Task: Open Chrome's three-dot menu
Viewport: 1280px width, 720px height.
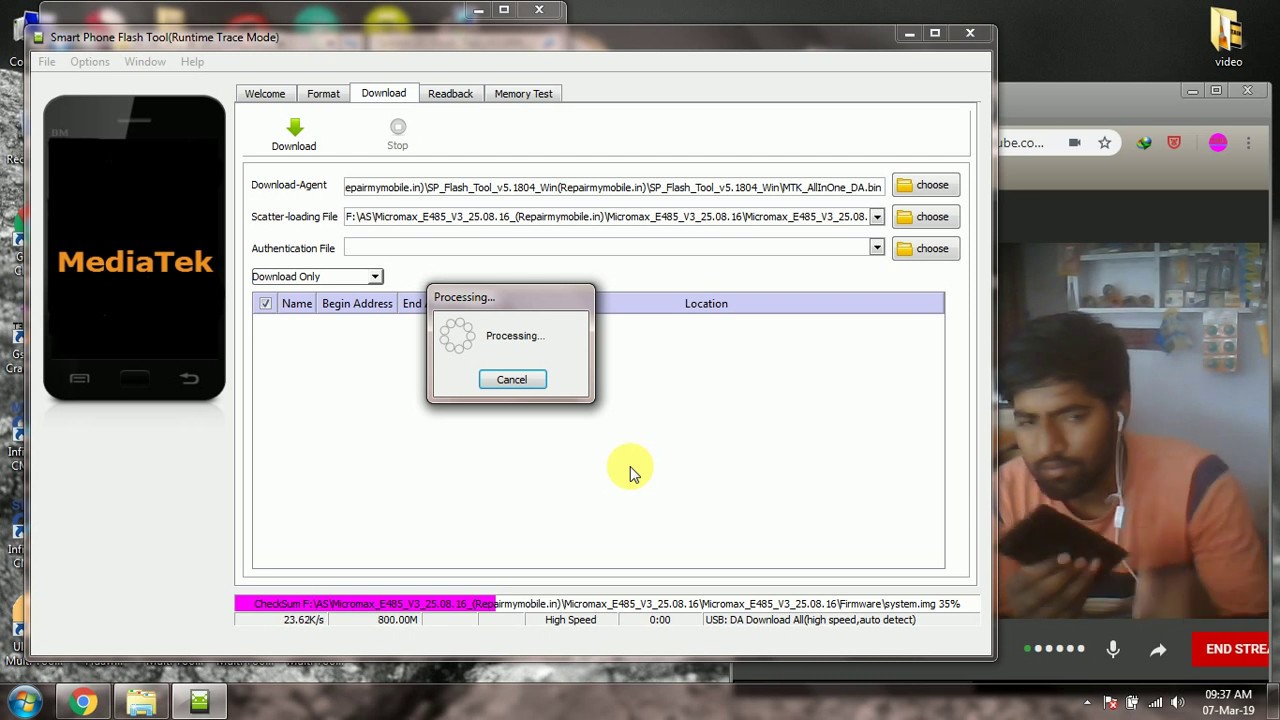Action: (x=1248, y=143)
